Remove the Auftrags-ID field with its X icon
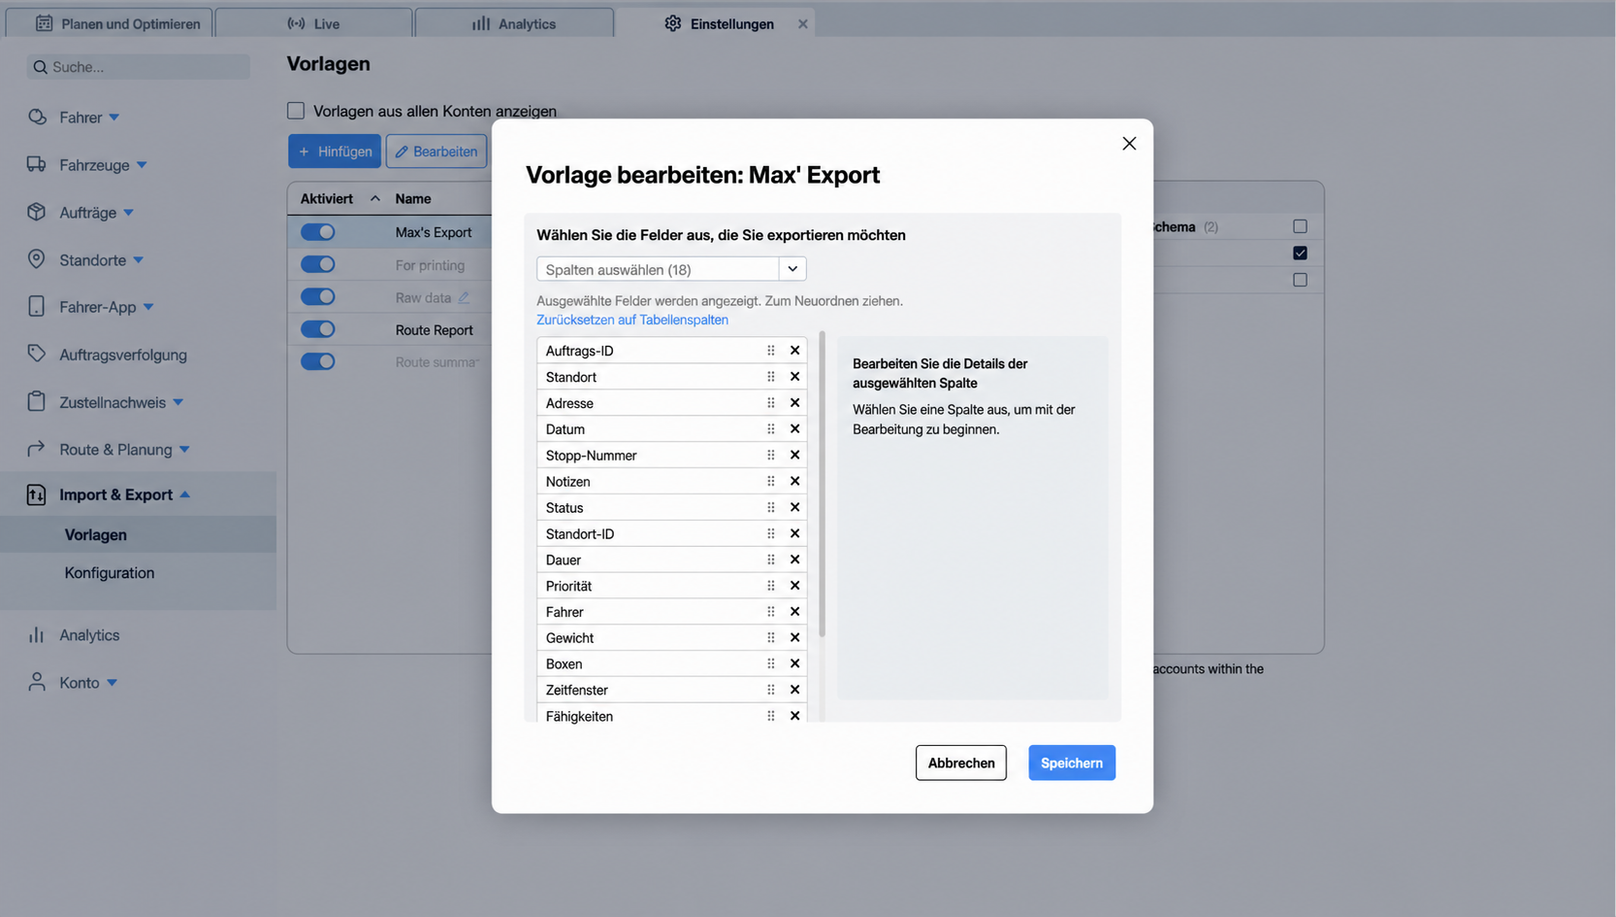 point(795,351)
